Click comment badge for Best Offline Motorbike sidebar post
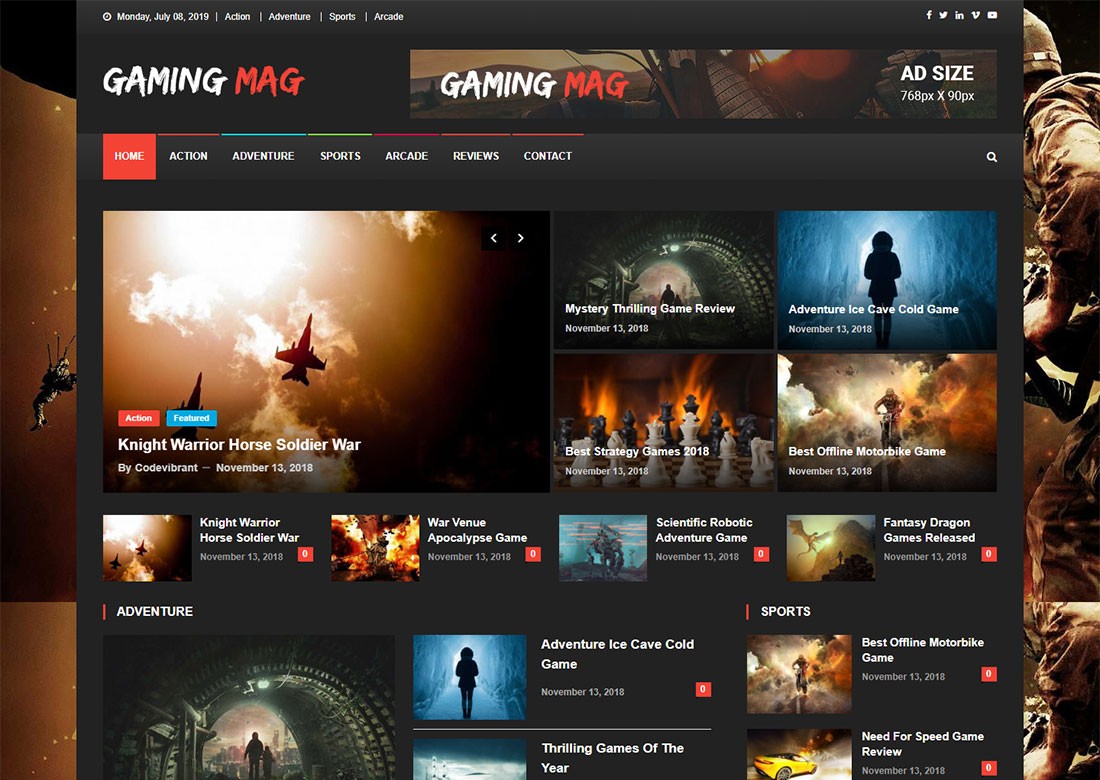Viewport: 1100px width, 780px height. (988, 674)
